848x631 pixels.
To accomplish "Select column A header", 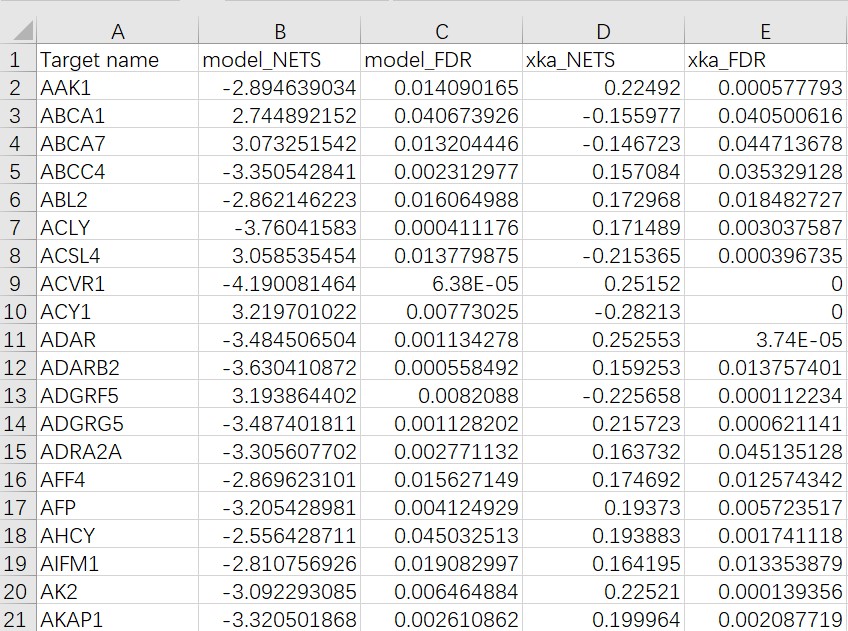I will pyautogui.click(x=117, y=31).
